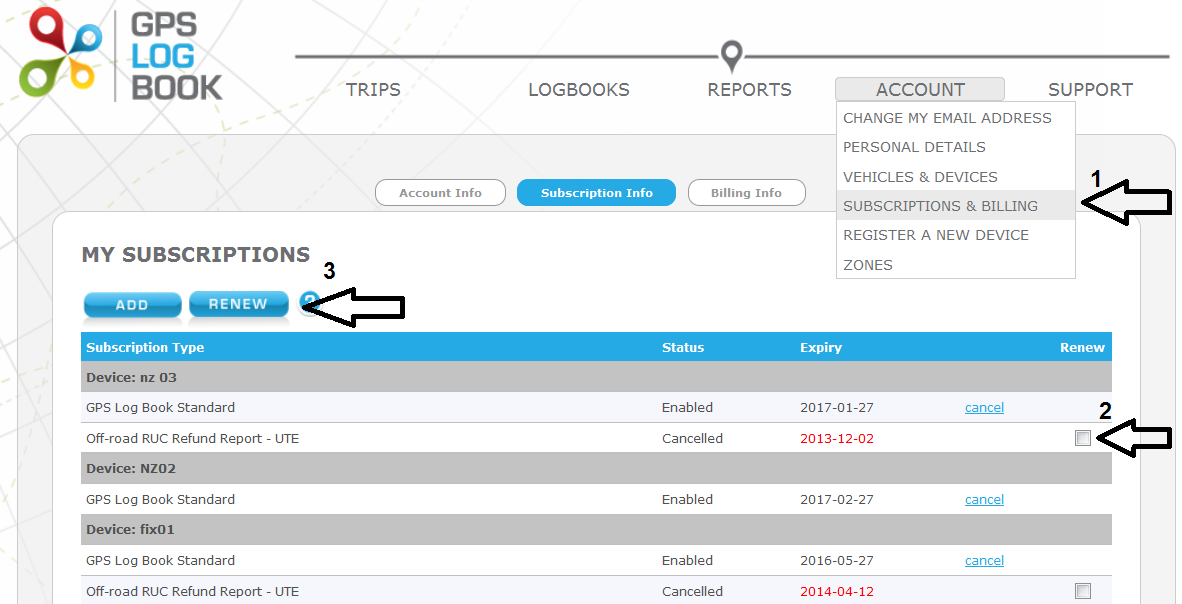
Task: Open the Trips menu
Action: click(373, 90)
